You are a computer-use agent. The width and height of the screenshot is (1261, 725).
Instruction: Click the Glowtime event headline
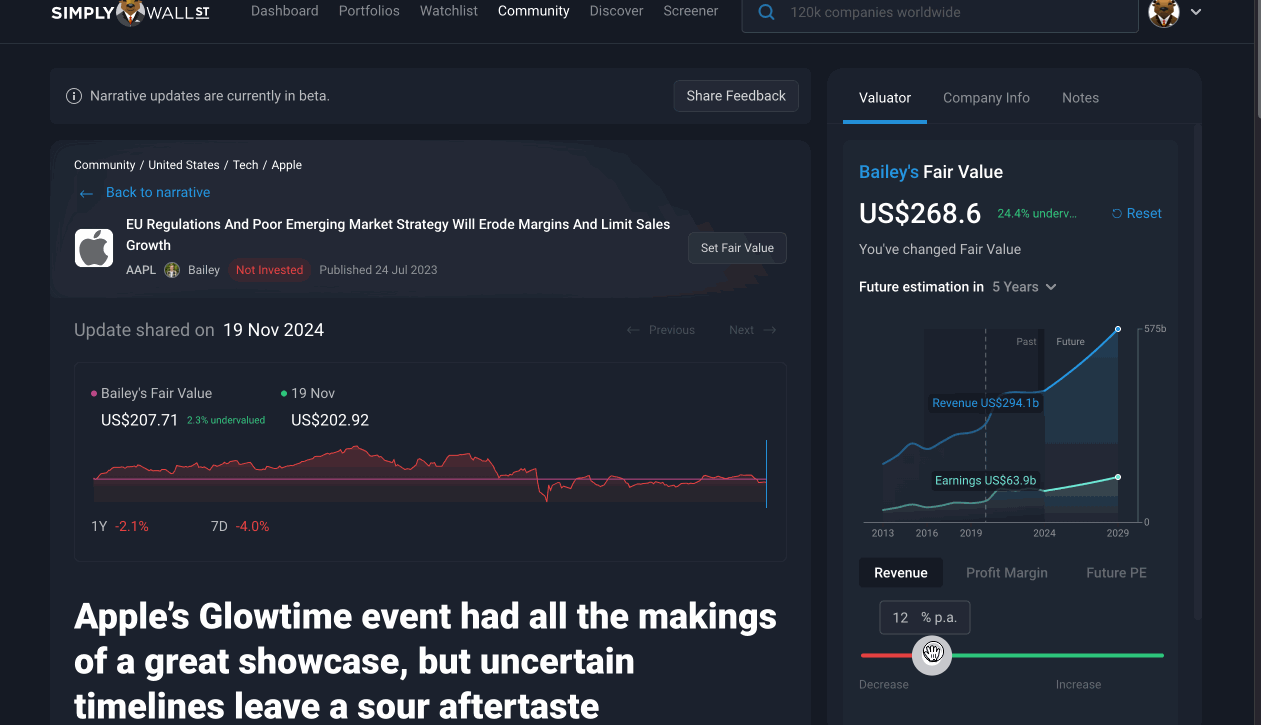point(425,661)
